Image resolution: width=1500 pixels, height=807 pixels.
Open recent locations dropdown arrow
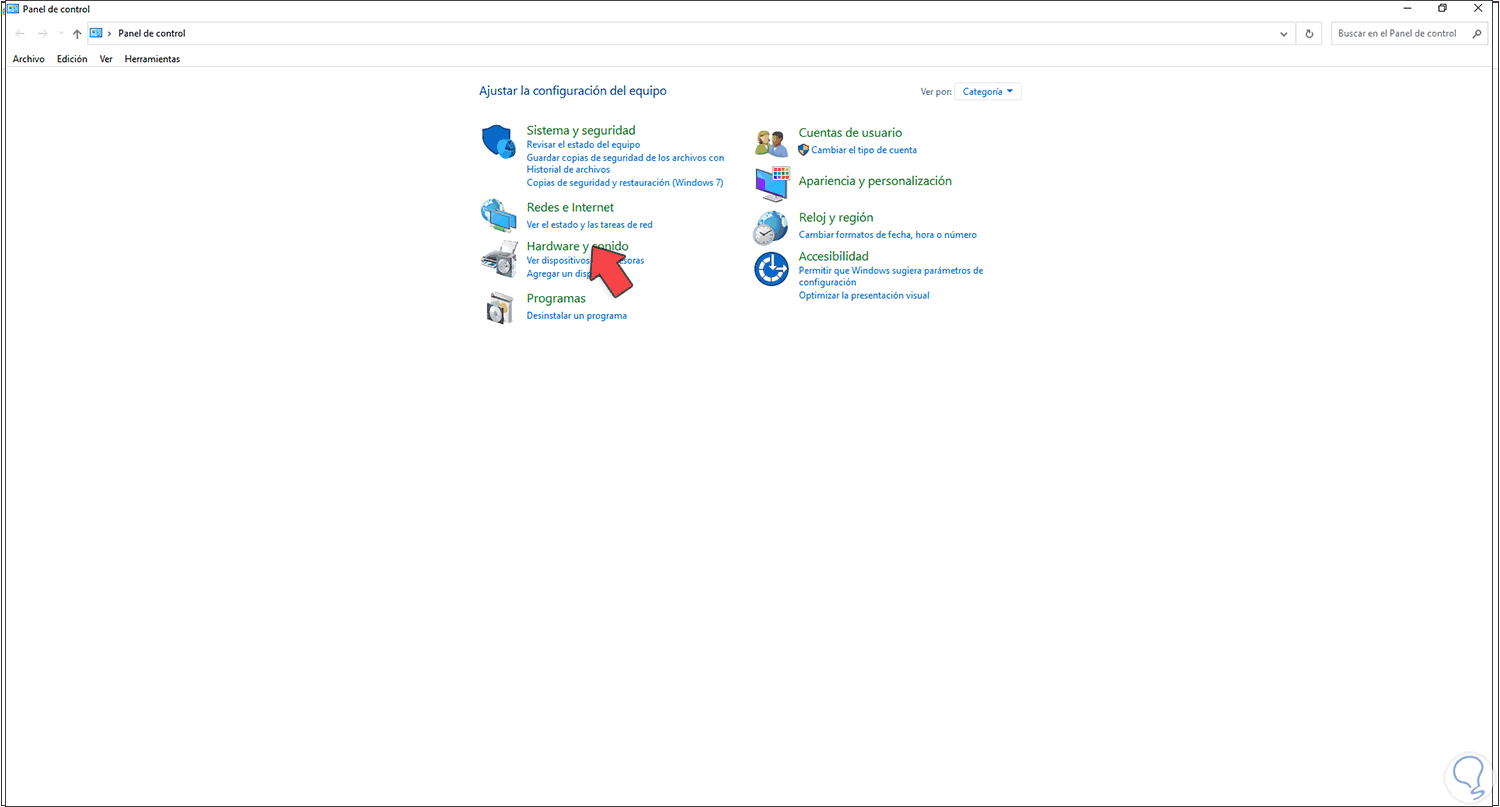60,33
